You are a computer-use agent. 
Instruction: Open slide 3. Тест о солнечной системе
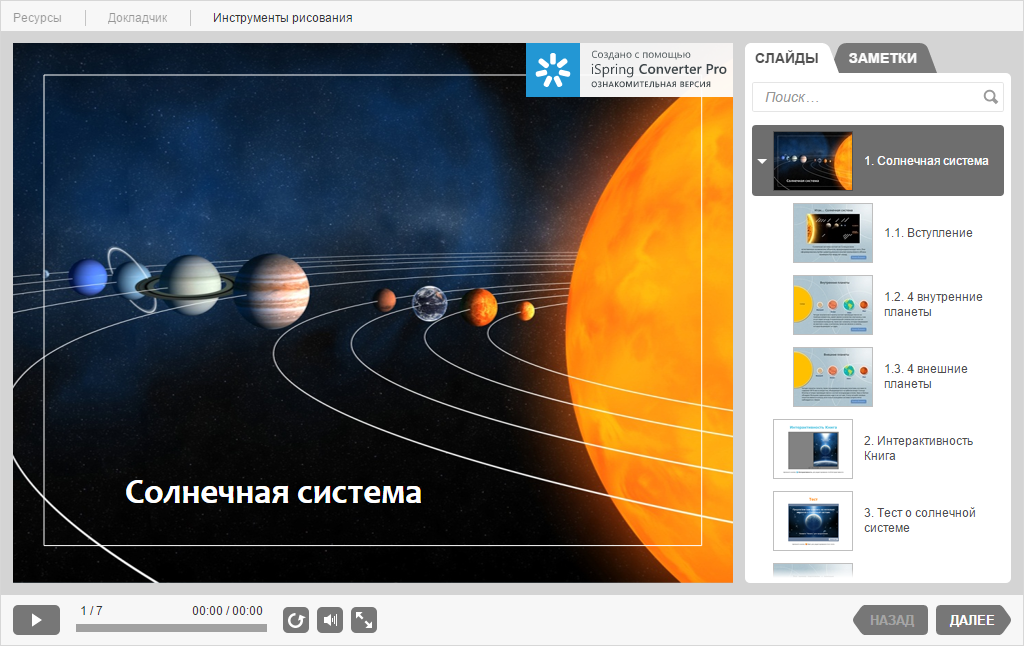920,520
